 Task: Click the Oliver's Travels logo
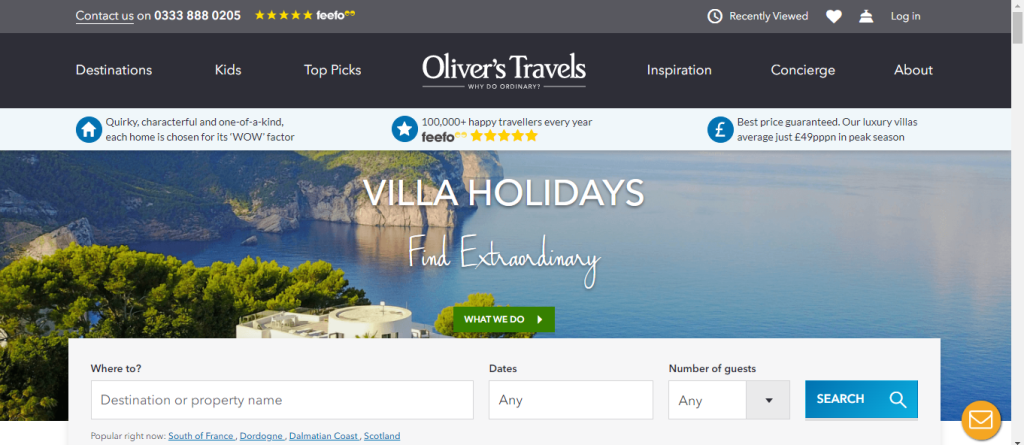click(x=504, y=71)
